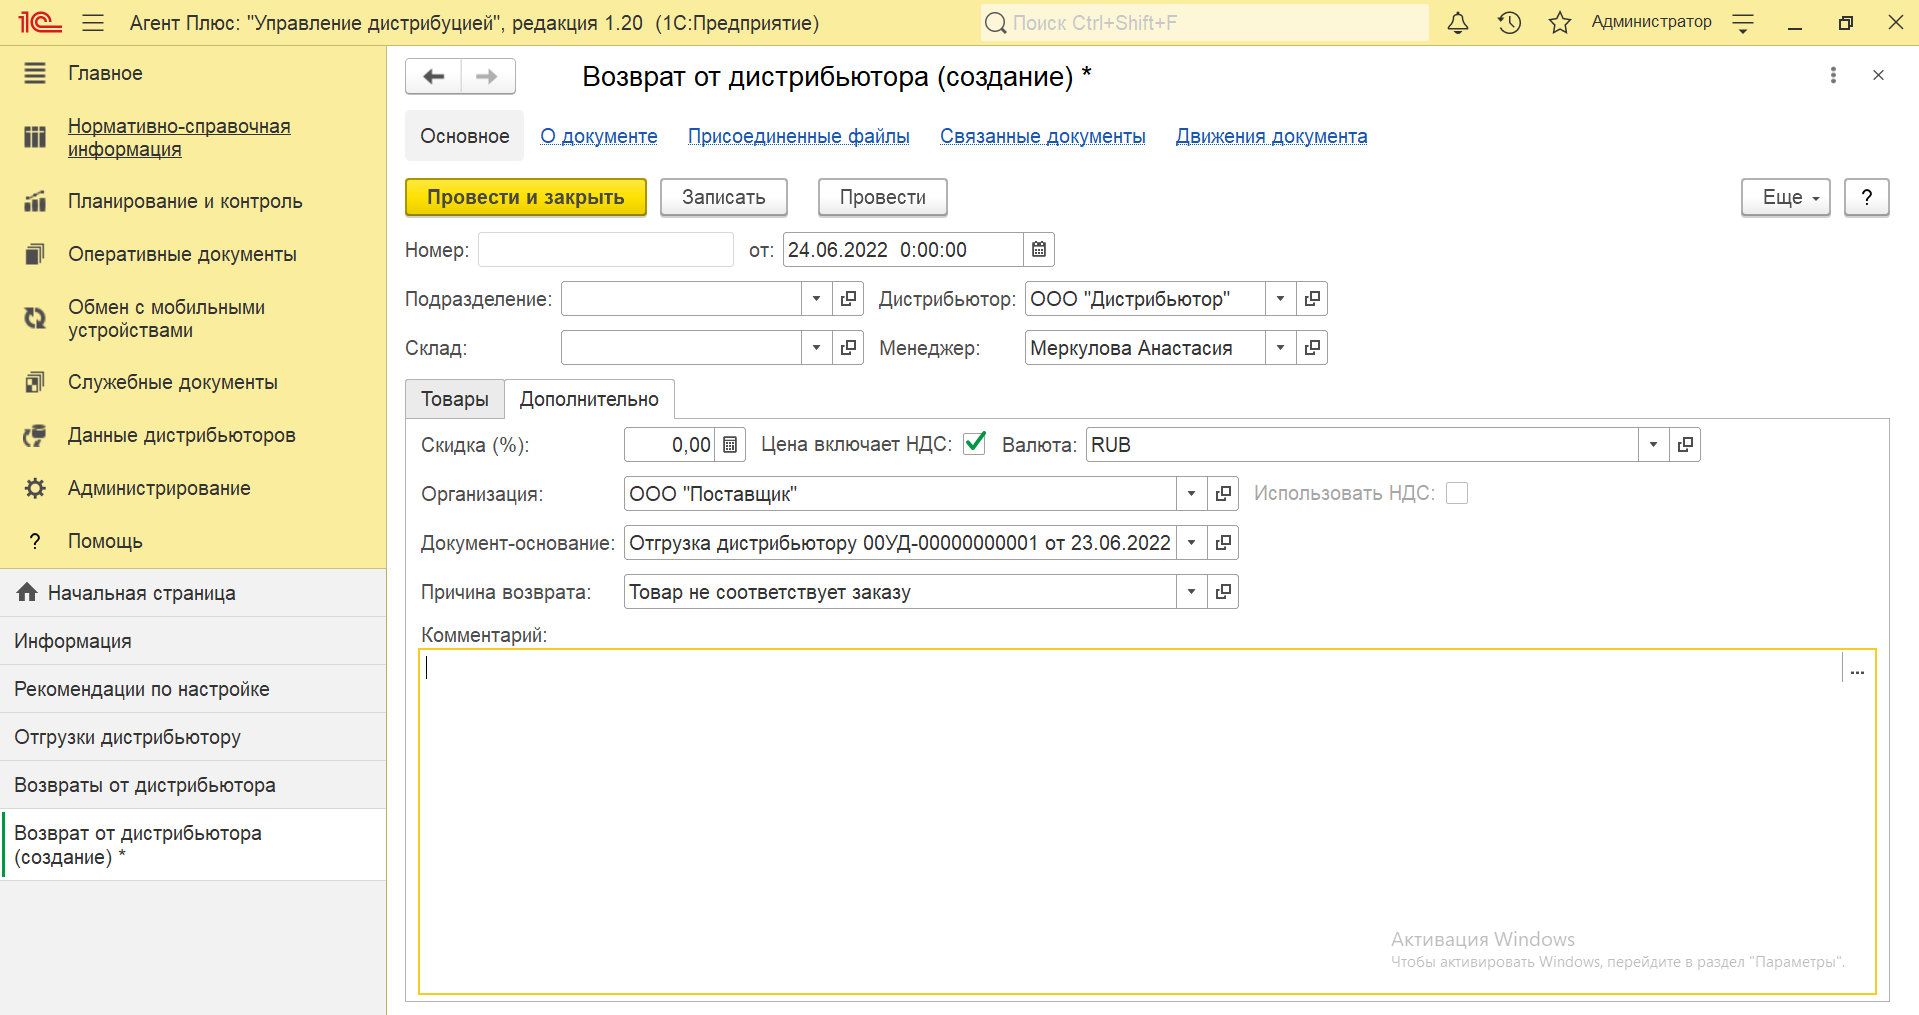Open history clock icon
Screen dimensions: 1919x1015
point(1509,22)
